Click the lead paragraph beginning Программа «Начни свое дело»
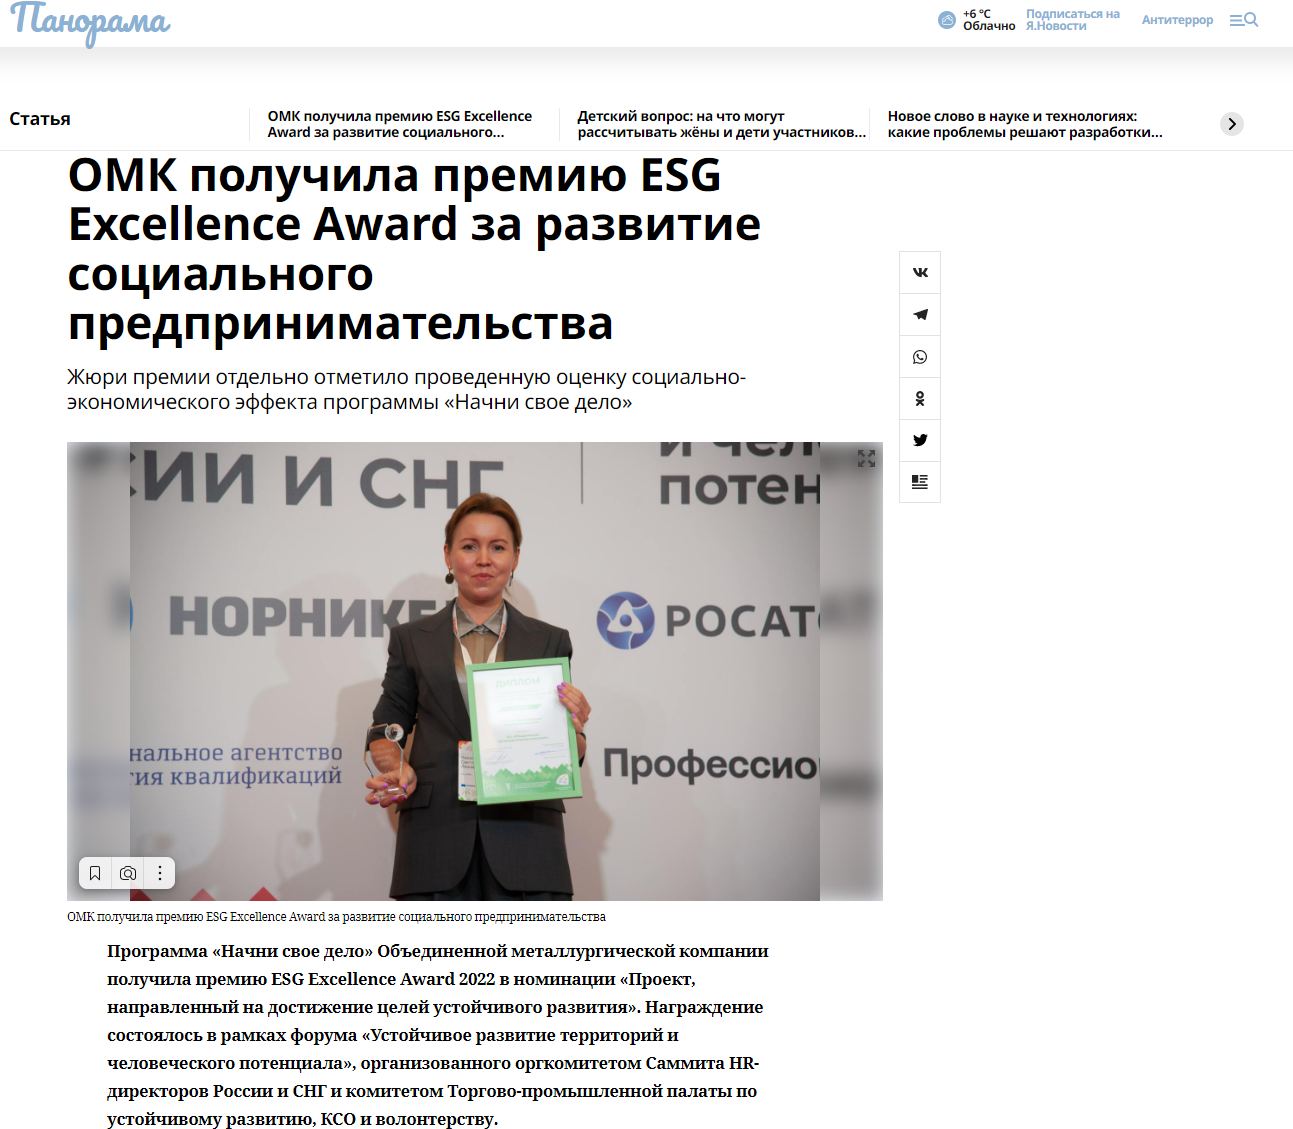1293x1129 pixels. [x=438, y=1035]
